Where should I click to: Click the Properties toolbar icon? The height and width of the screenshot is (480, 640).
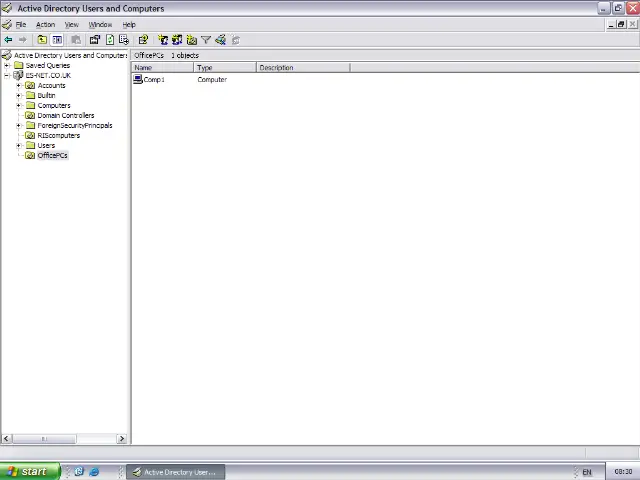95,40
